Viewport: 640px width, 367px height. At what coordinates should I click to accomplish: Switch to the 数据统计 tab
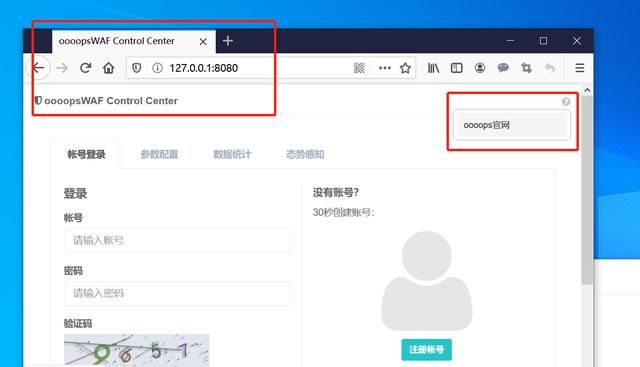pos(232,154)
